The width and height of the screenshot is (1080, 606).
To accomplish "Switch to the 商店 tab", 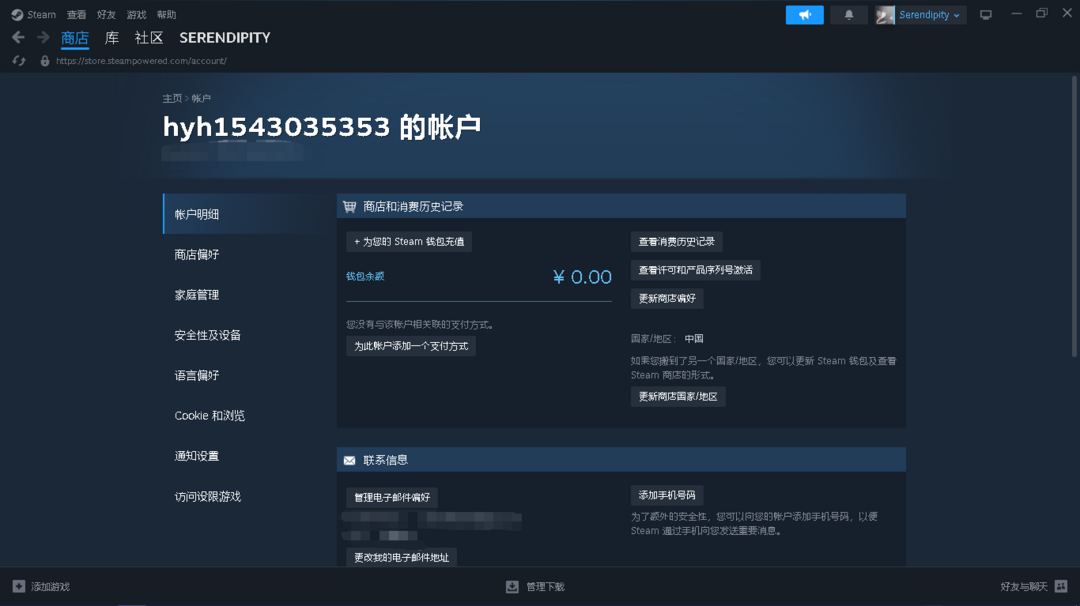I will click(75, 38).
